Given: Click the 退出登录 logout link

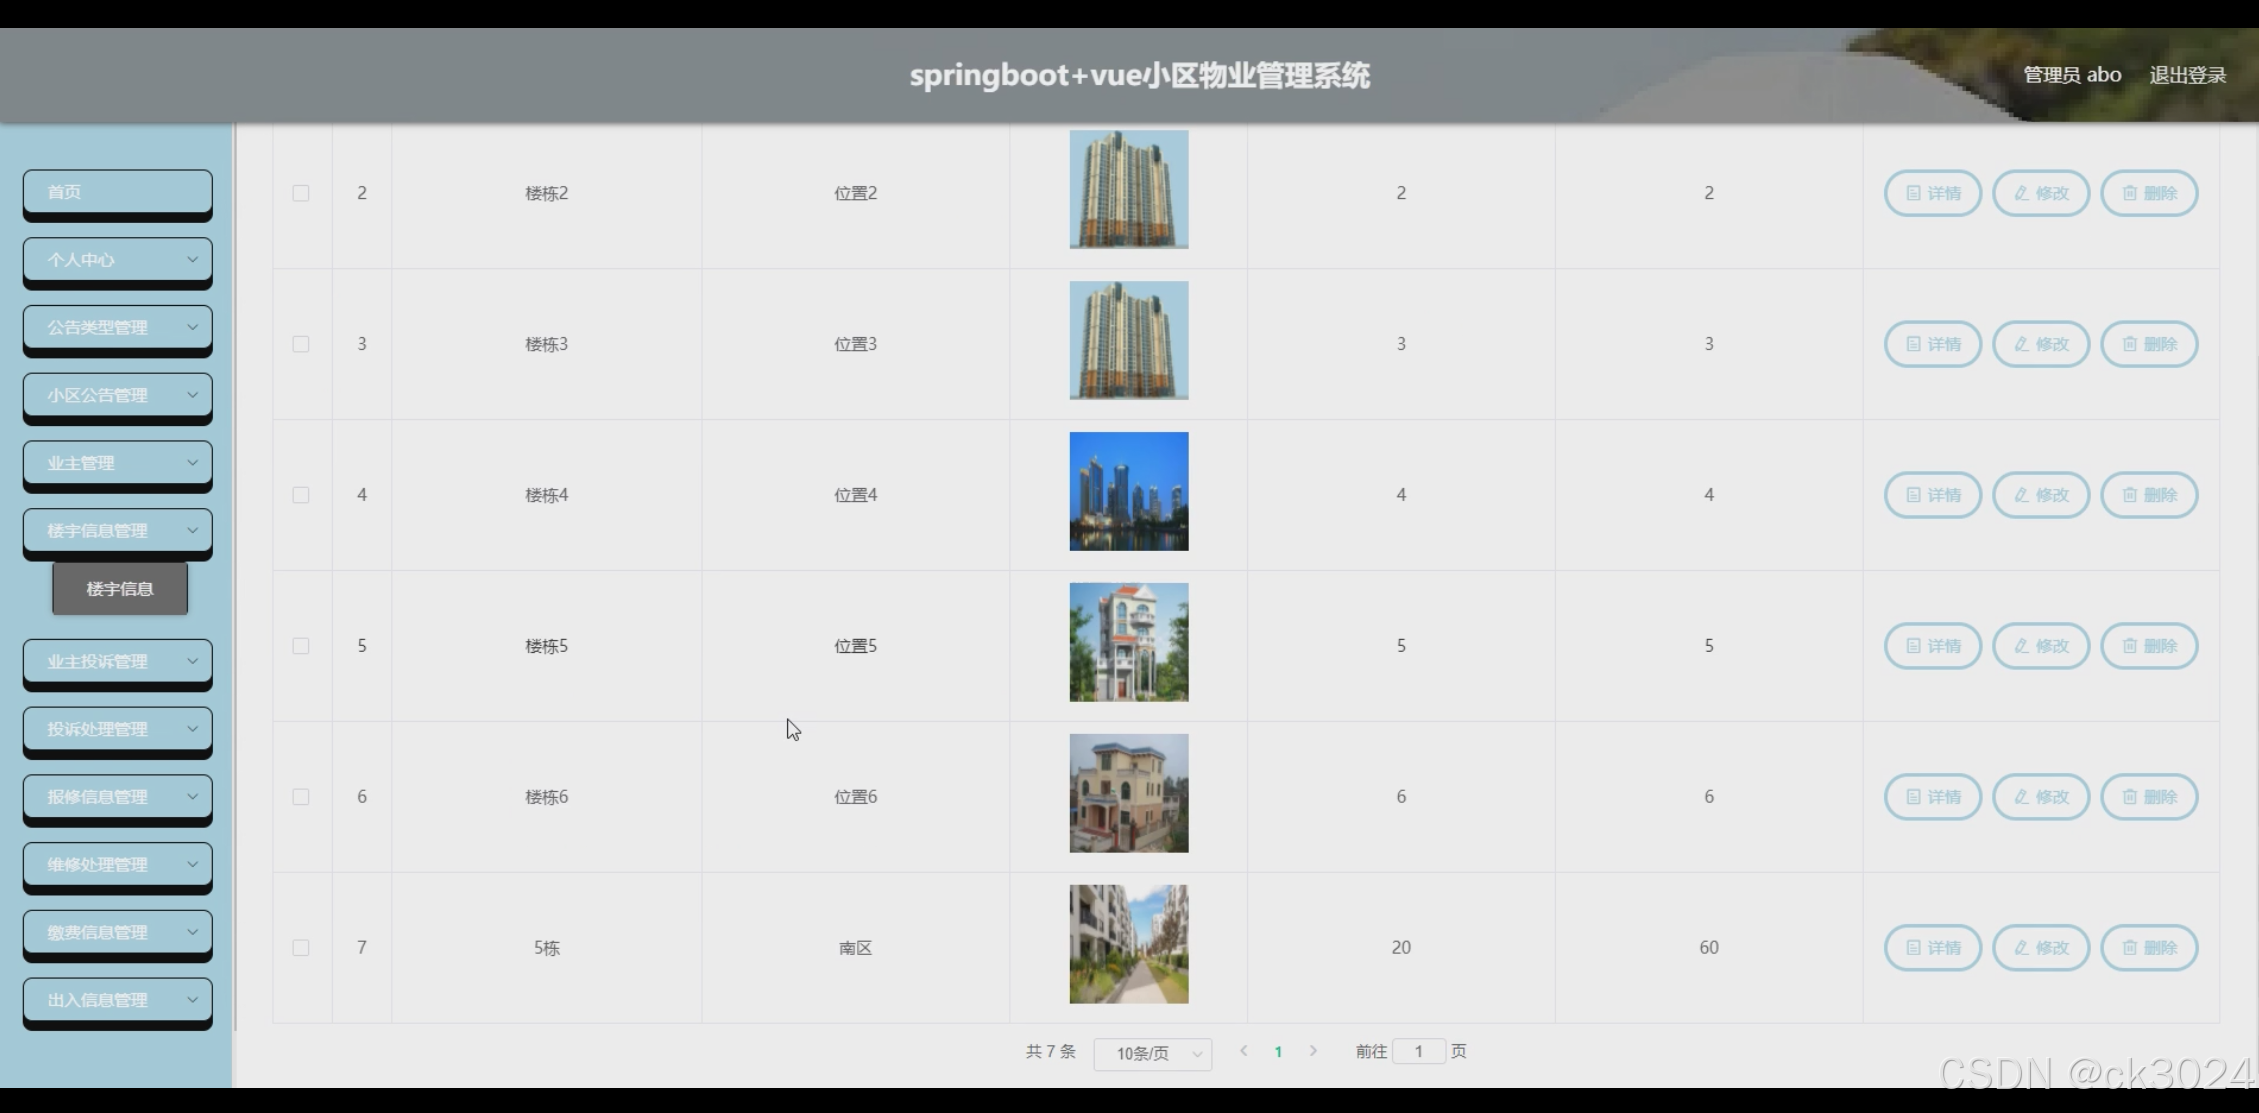Looking at the screenshot, I should [2187, 75].
